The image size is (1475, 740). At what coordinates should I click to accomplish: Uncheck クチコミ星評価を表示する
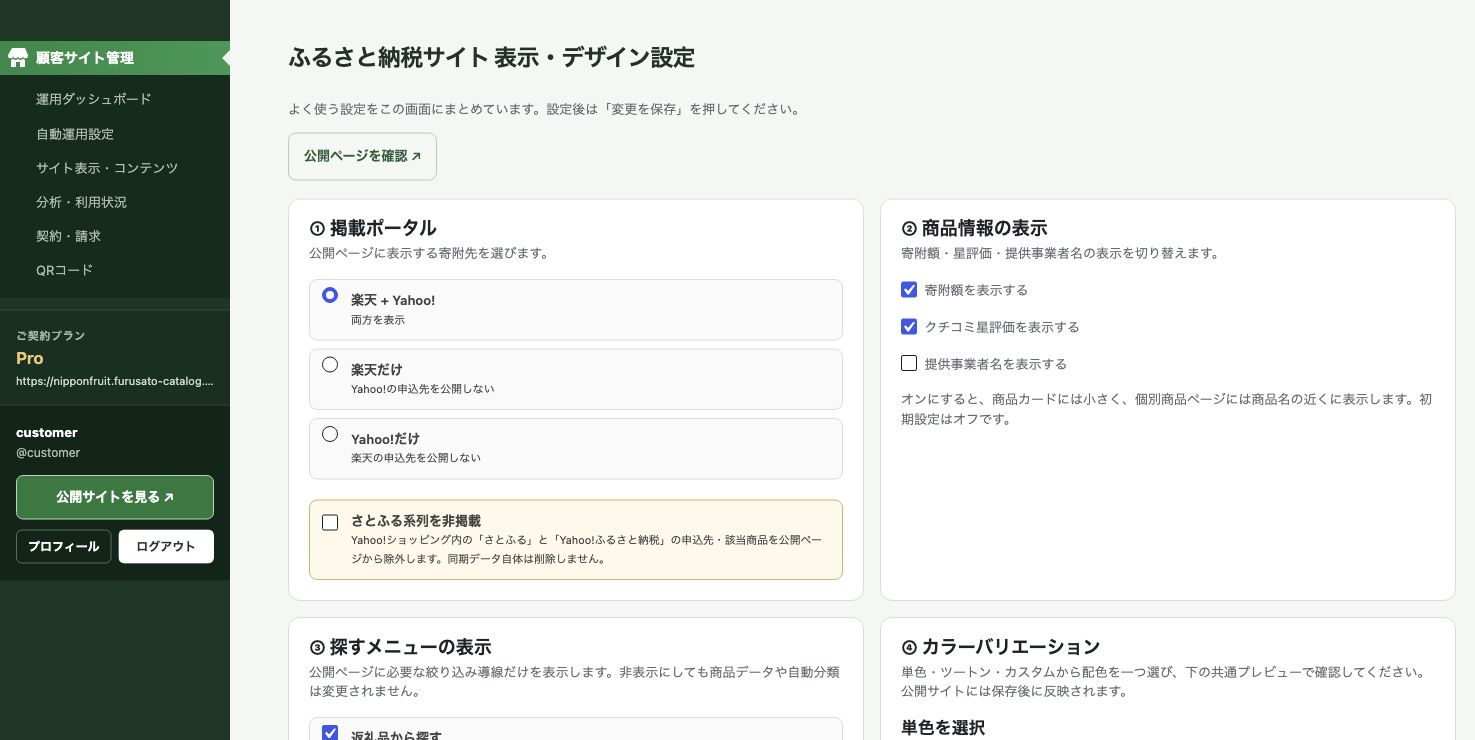click(909, 326)
